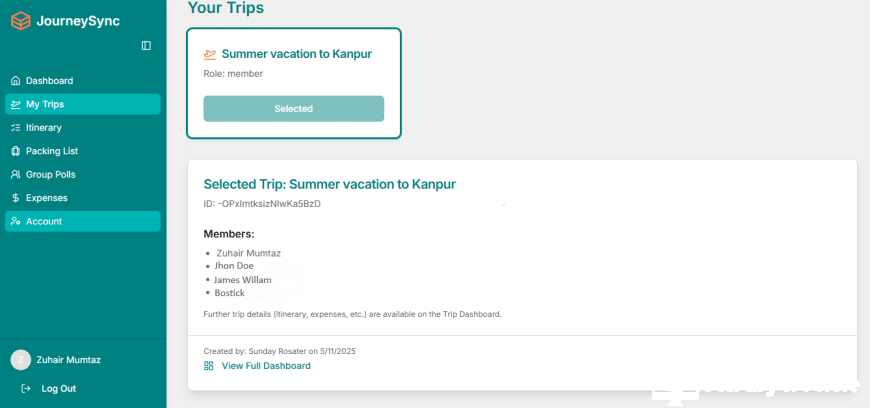Click the Log Out button
The width and height of the screenshot is (870, 408).
pos(58,389)
